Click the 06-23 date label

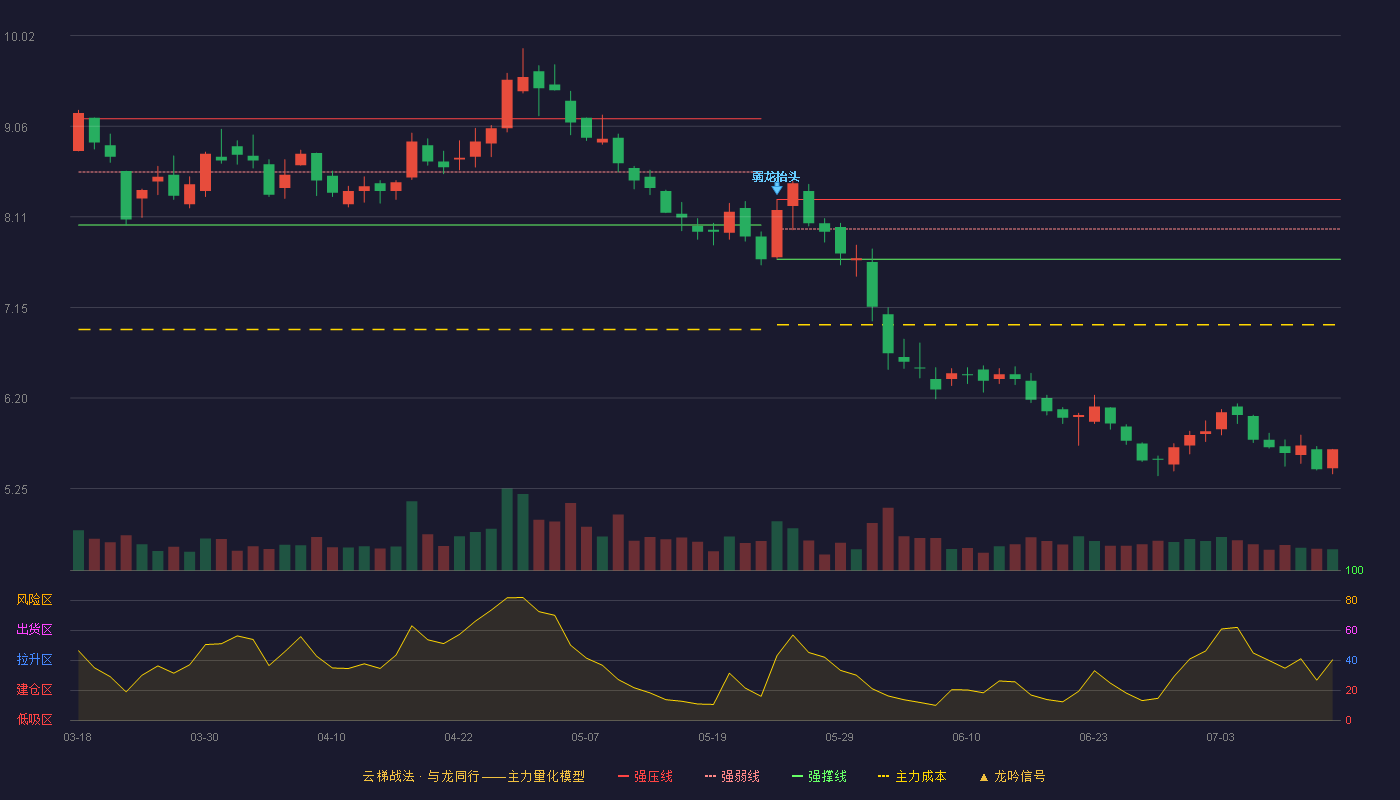click(x=1093, y=737)
